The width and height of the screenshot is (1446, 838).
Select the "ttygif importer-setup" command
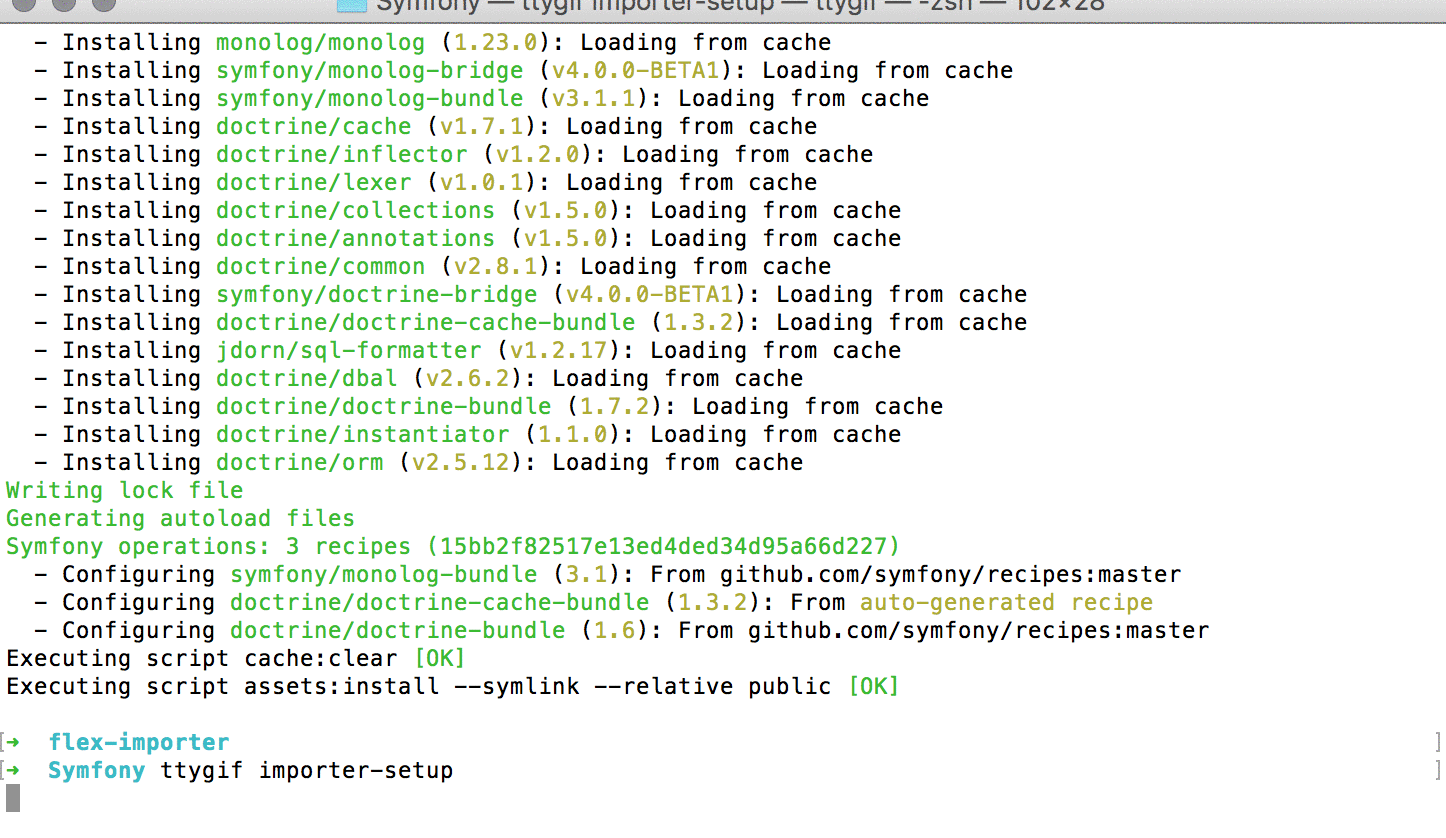(306, 771)
